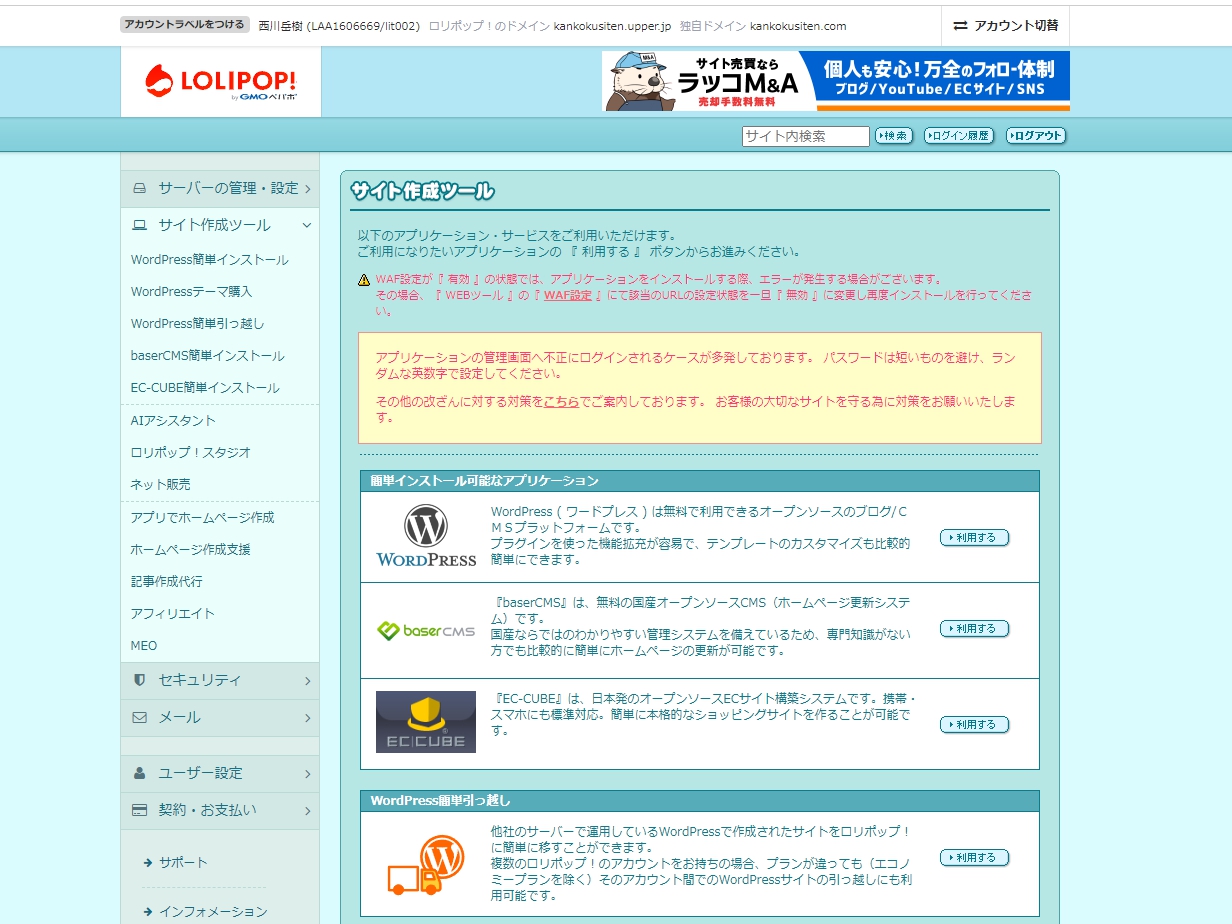Image resolution: width=1232 pixels, height=924 pixels.
Task: Click the LOLIPOP! logo
Action: coord(220,82)
